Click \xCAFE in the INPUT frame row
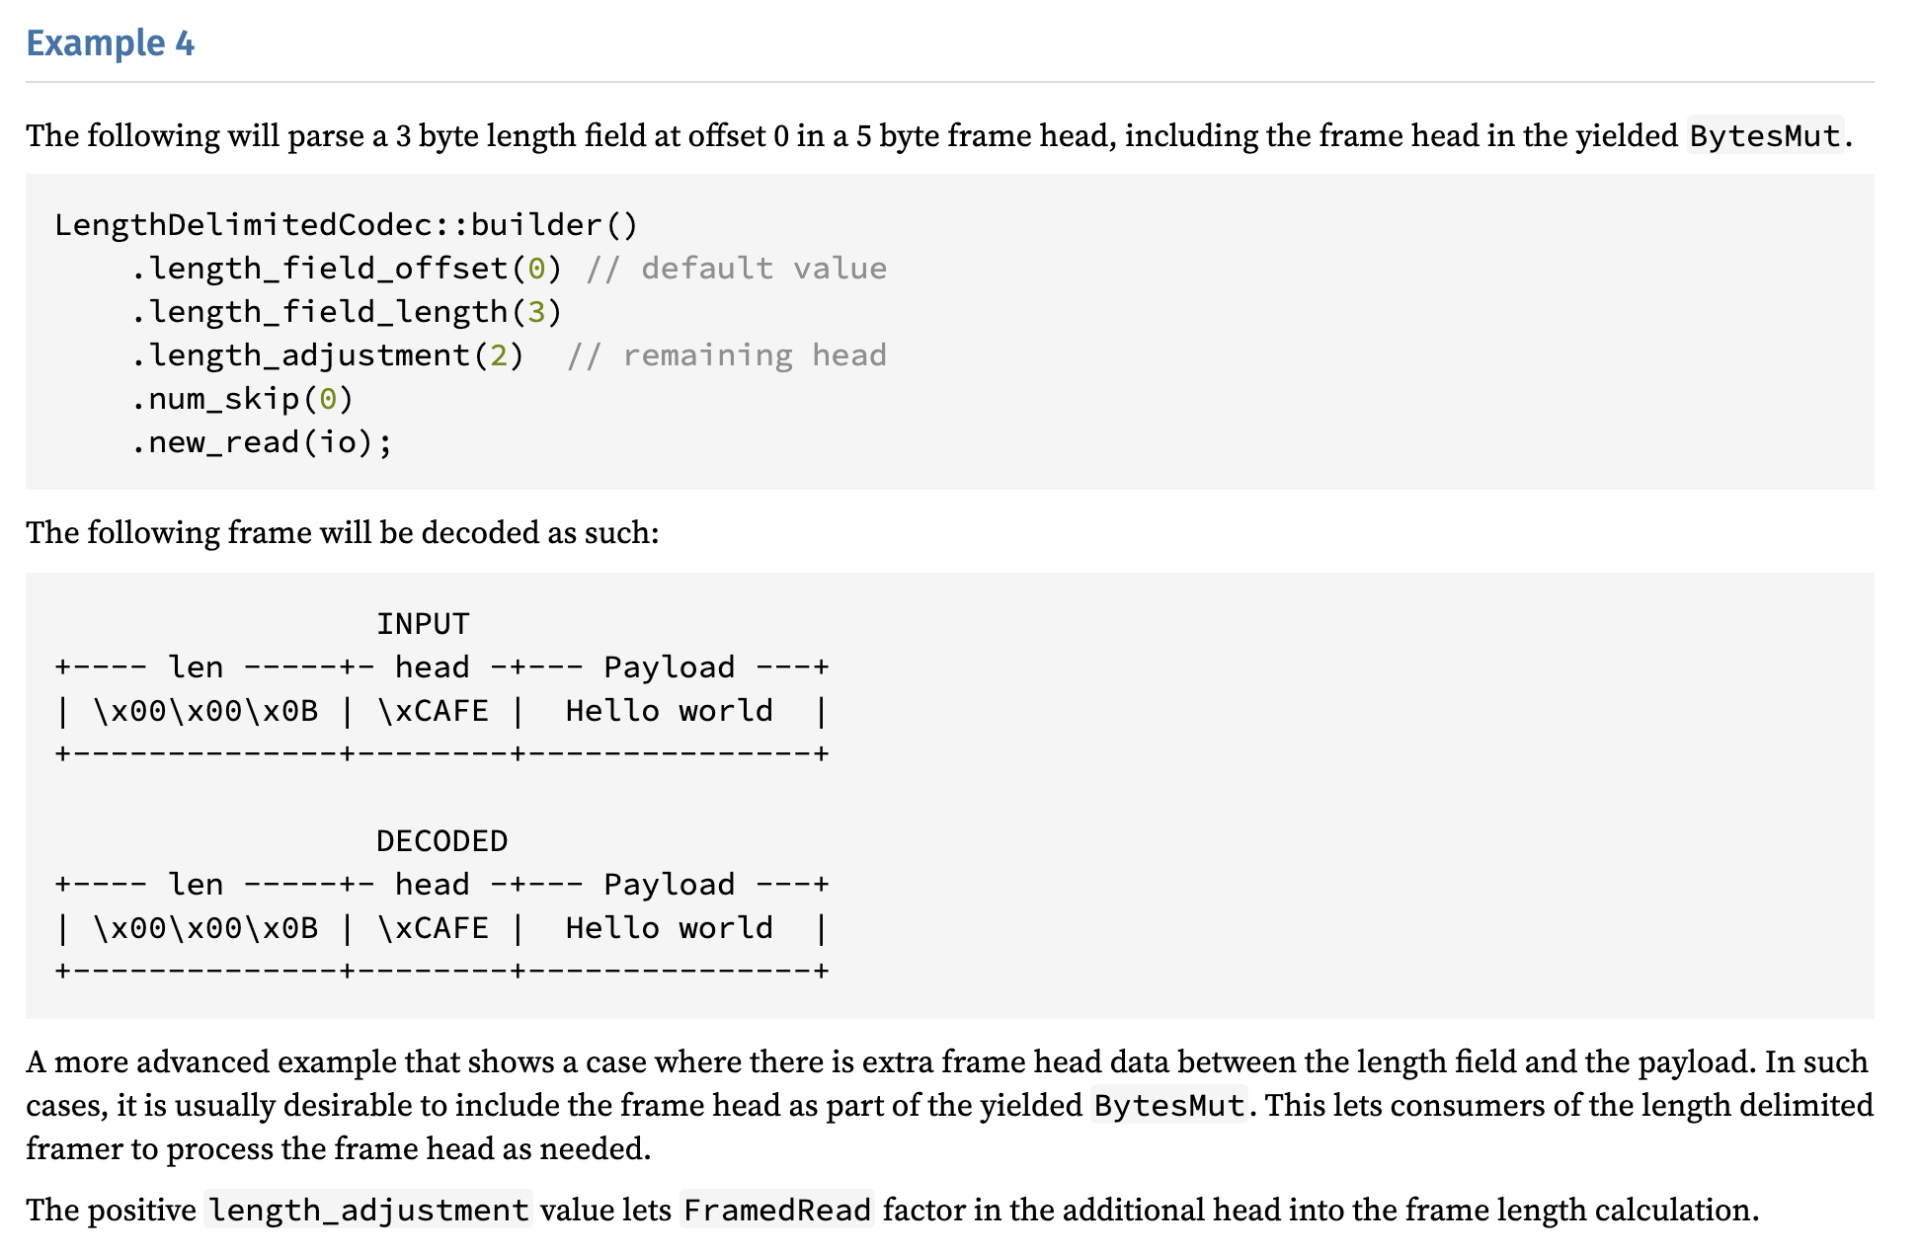The image size is (1920, 1252). [x=433, y=711]
